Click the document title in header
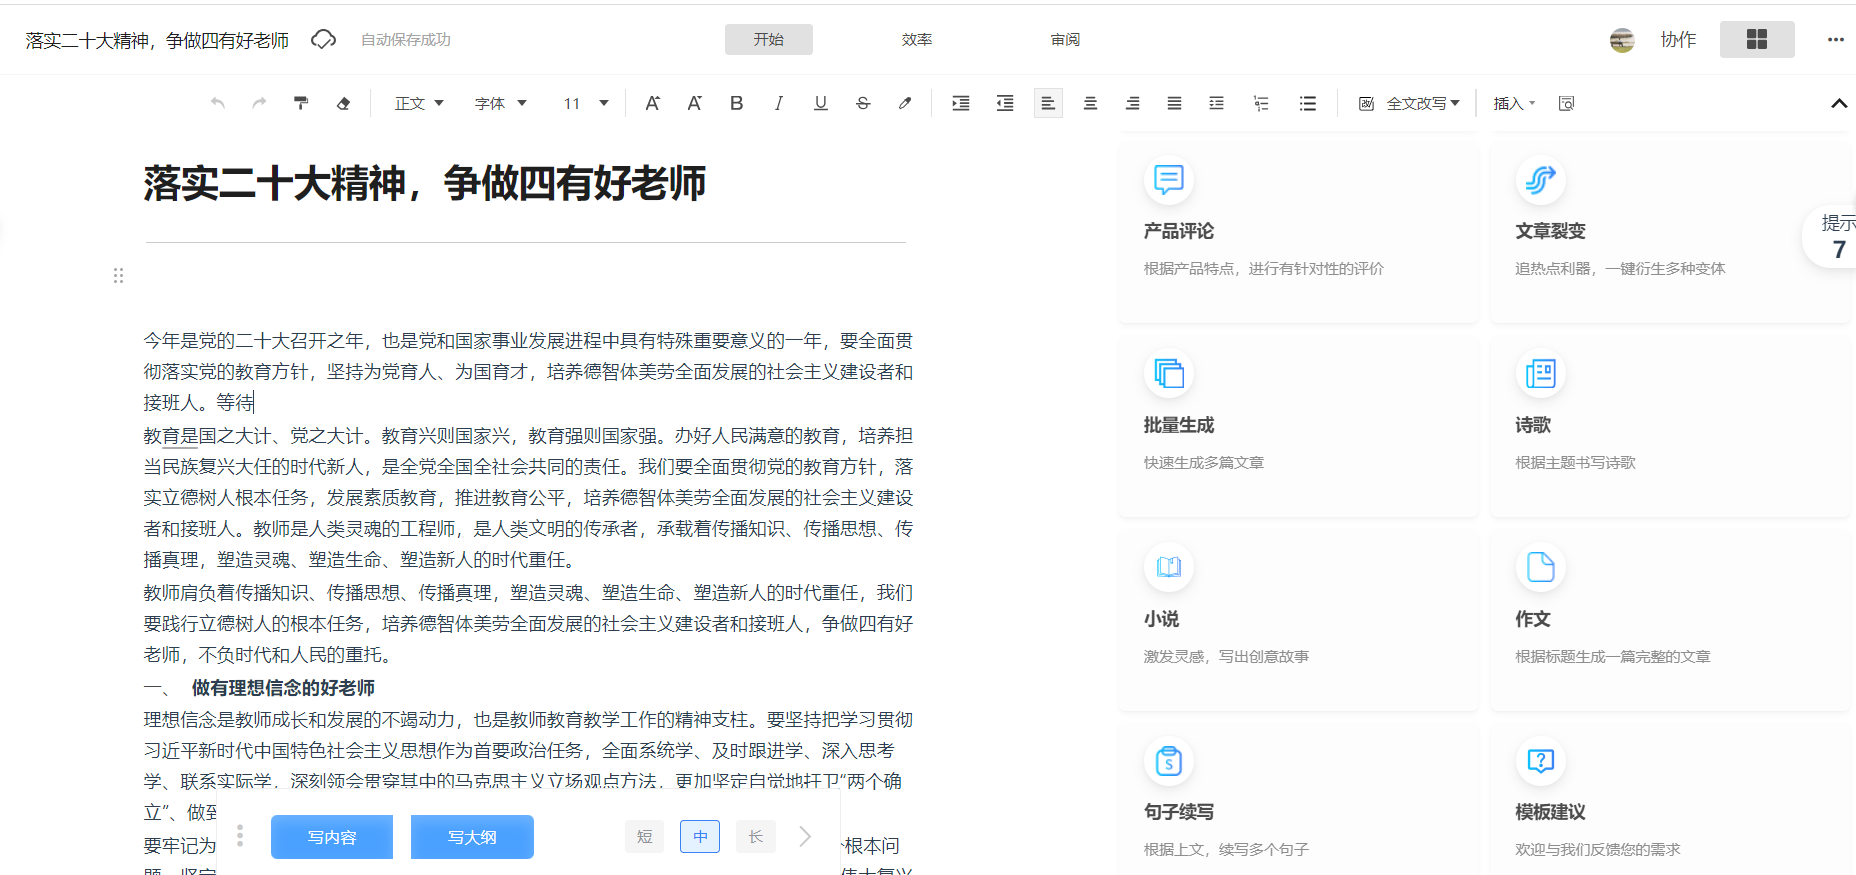 tap(157, 40)
